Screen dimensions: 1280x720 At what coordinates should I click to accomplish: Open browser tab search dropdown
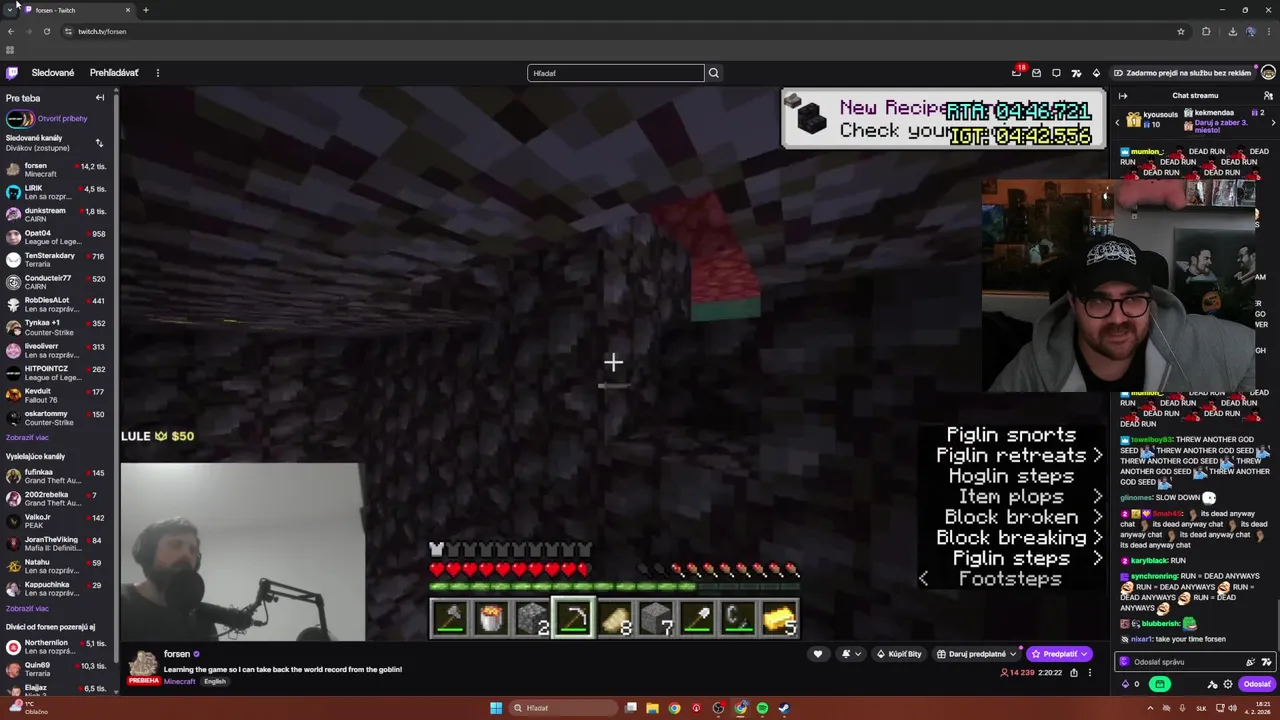(9, 10)
